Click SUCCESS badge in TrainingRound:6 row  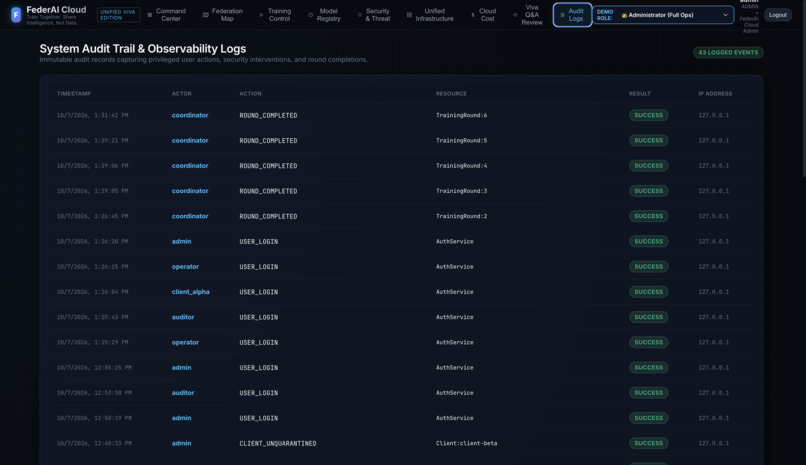coord(648,115)
